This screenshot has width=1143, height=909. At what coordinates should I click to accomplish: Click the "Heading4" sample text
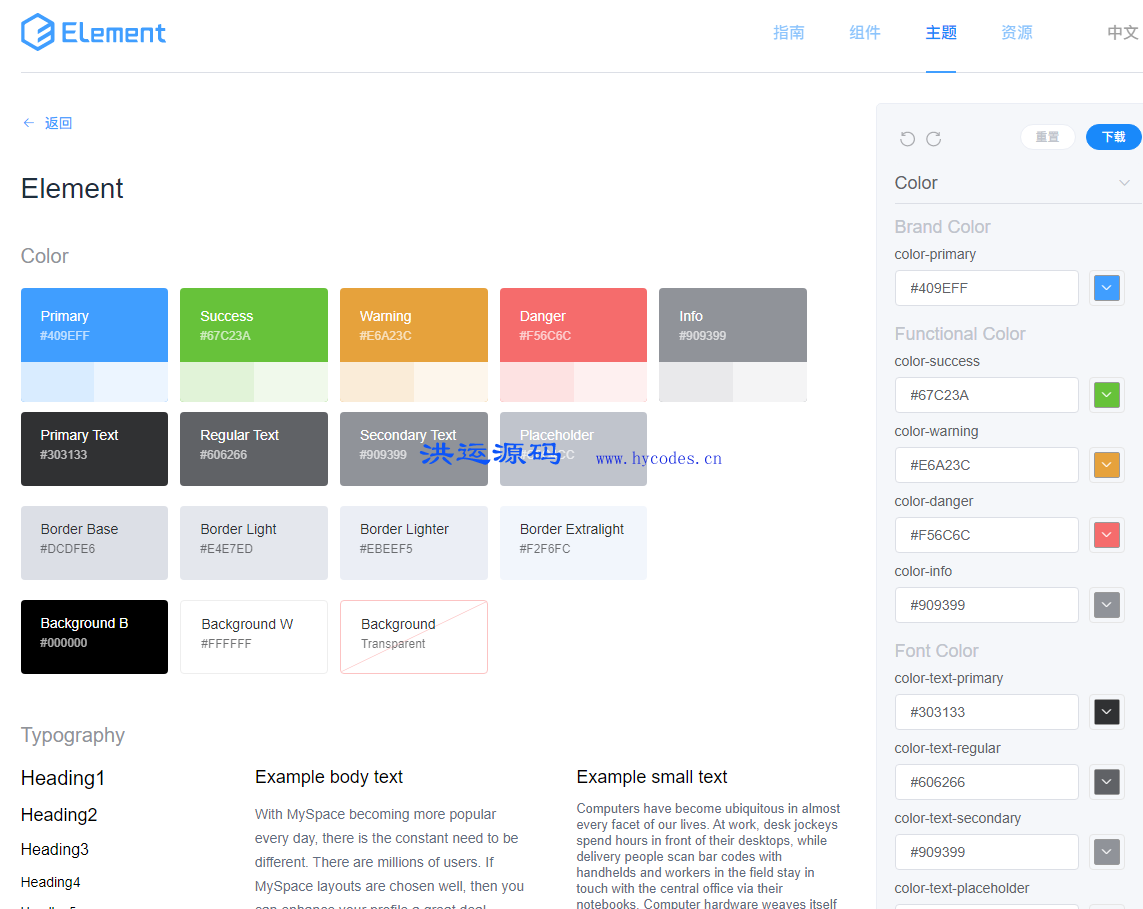click(x=50, y=882)
